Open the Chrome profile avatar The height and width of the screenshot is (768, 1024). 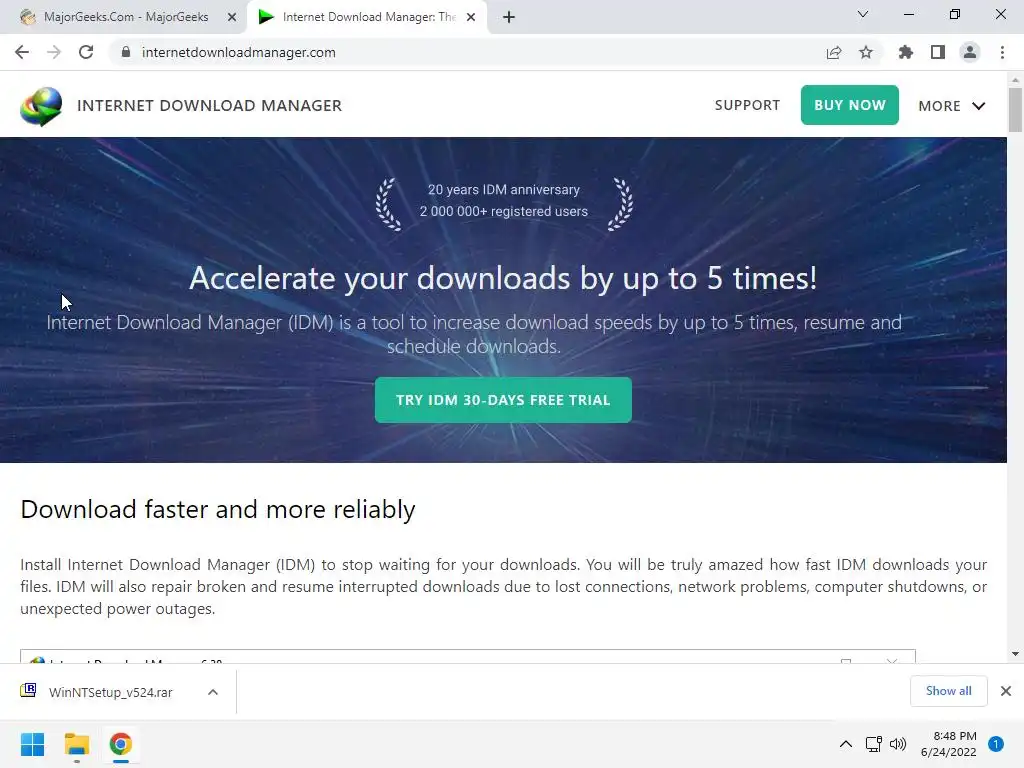(970, 52)
